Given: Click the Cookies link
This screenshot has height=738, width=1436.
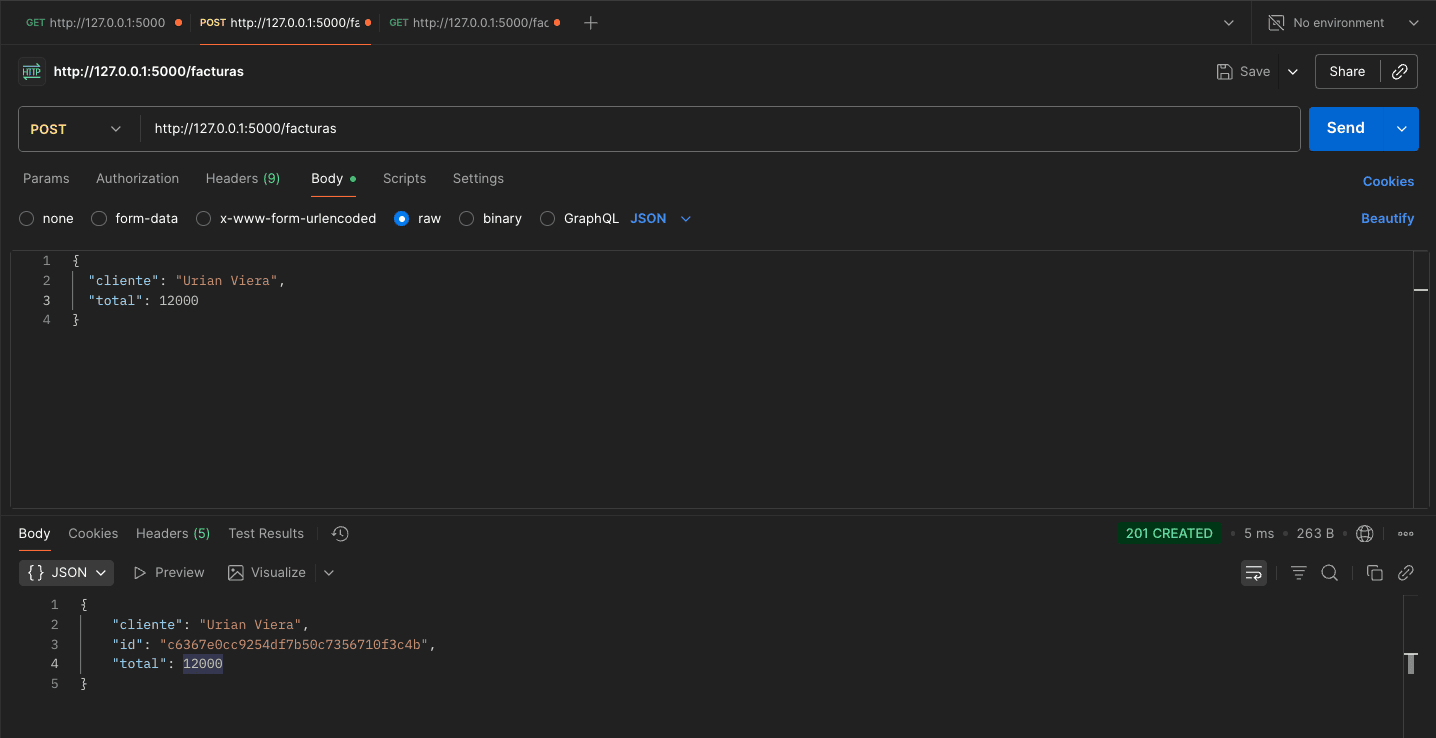Looking at the screenshot, I should click(1388, 181).
